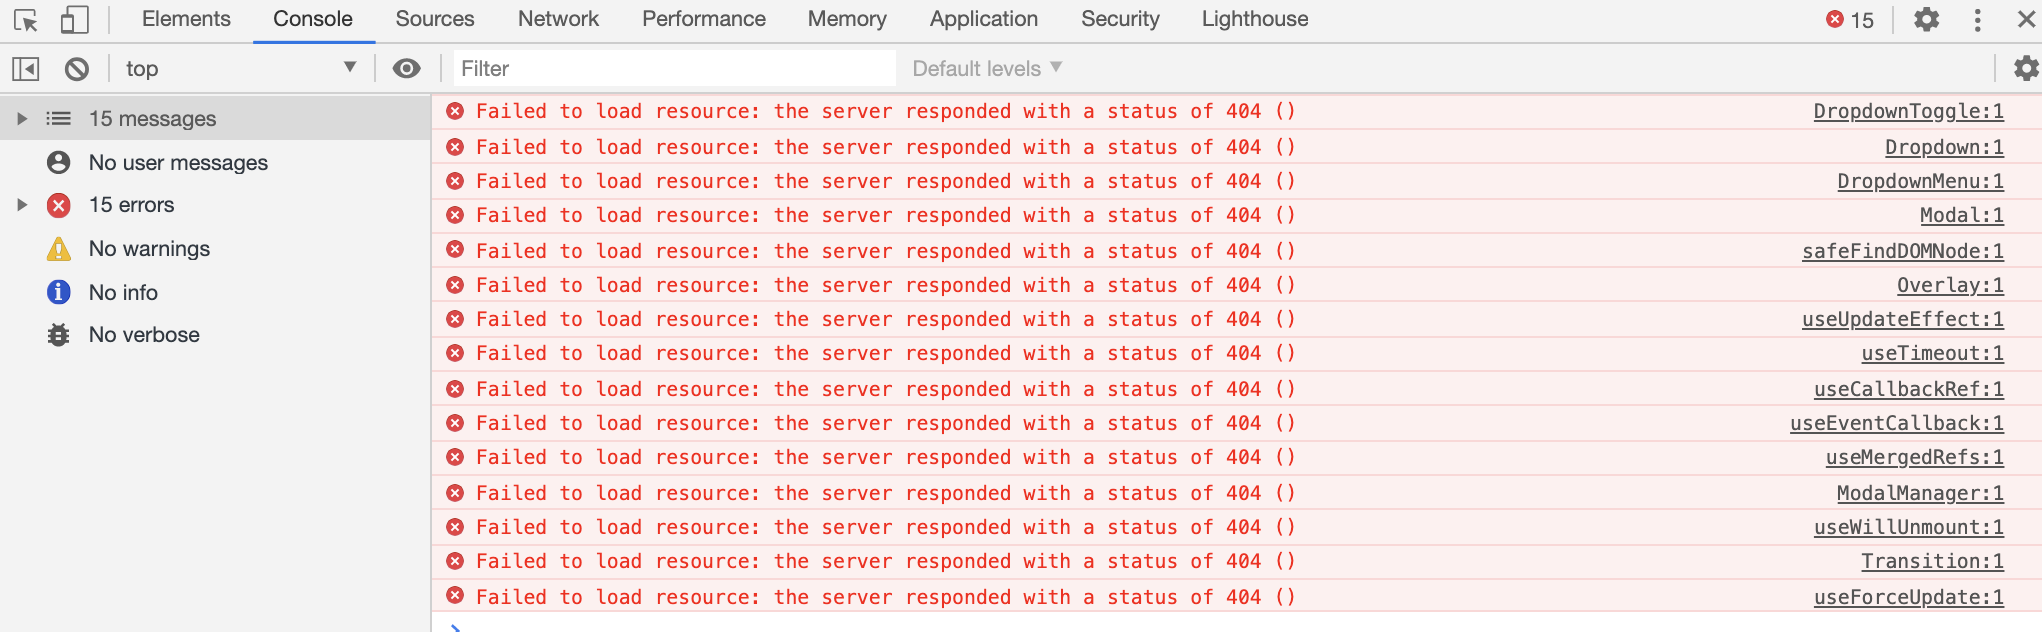Viewport: 2042px width, 632px height.
Task: Select the No warnings filter
Action: 148,248
